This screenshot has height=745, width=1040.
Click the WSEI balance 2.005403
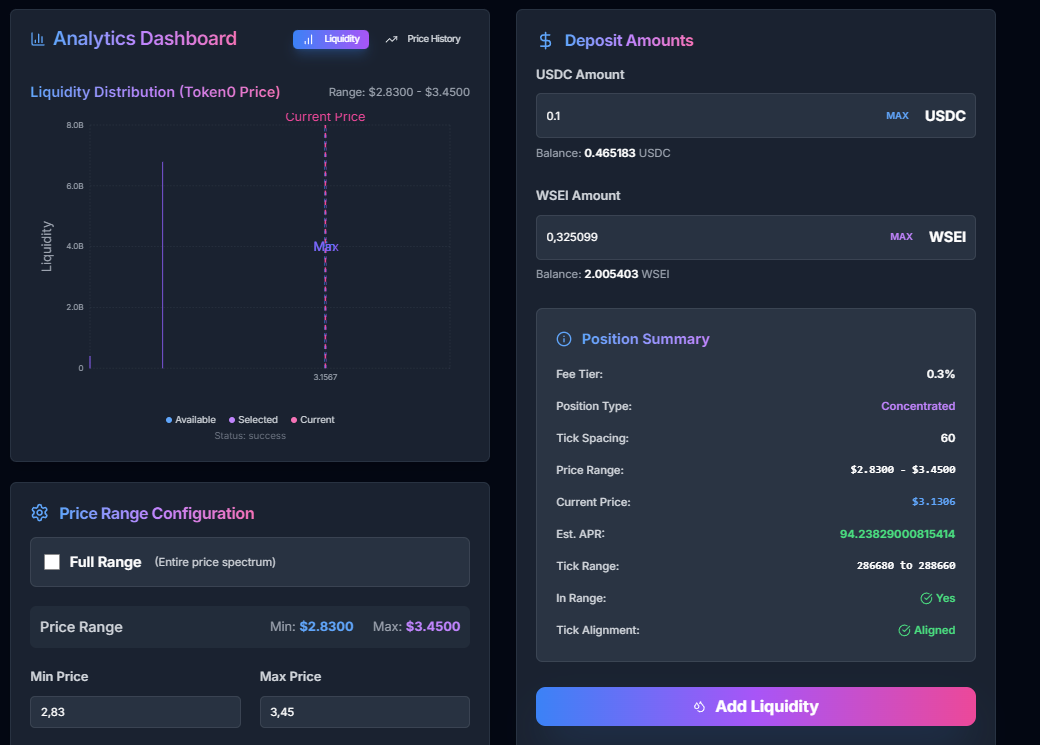[x=611, y=274]
